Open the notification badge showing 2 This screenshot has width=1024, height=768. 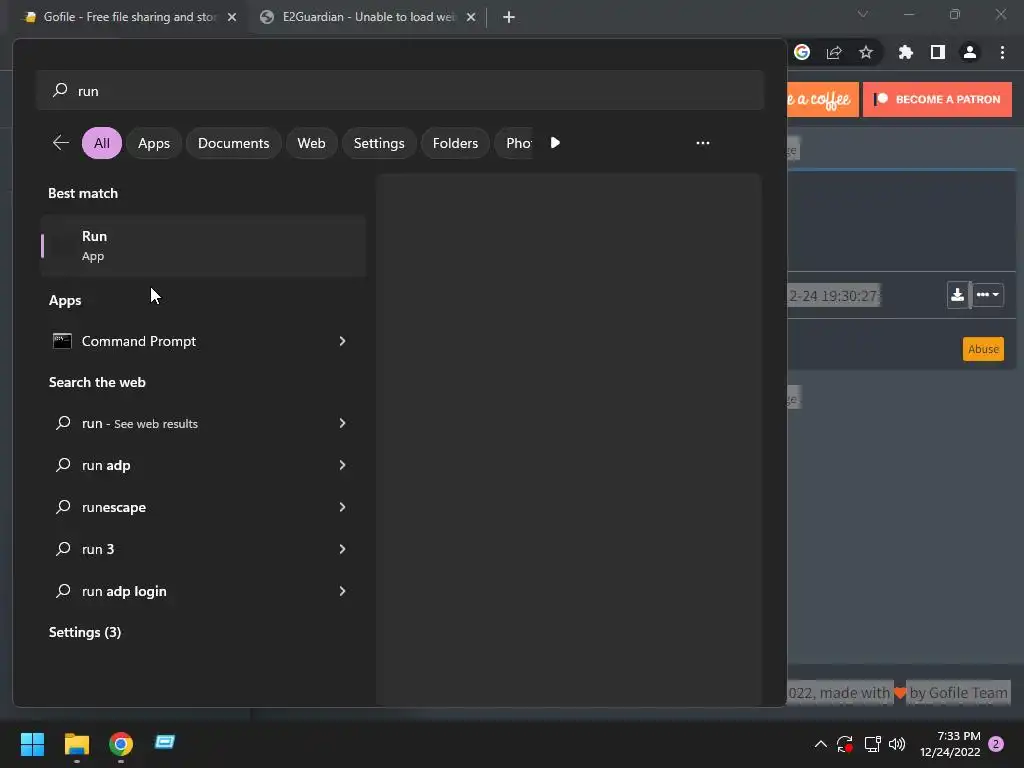coord(996,743)
